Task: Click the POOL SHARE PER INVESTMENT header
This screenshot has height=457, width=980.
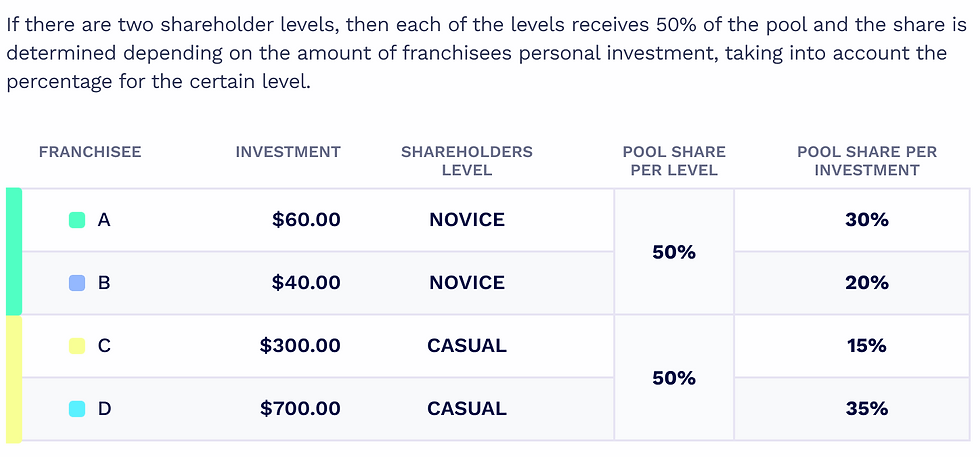Action: point(867,161)
